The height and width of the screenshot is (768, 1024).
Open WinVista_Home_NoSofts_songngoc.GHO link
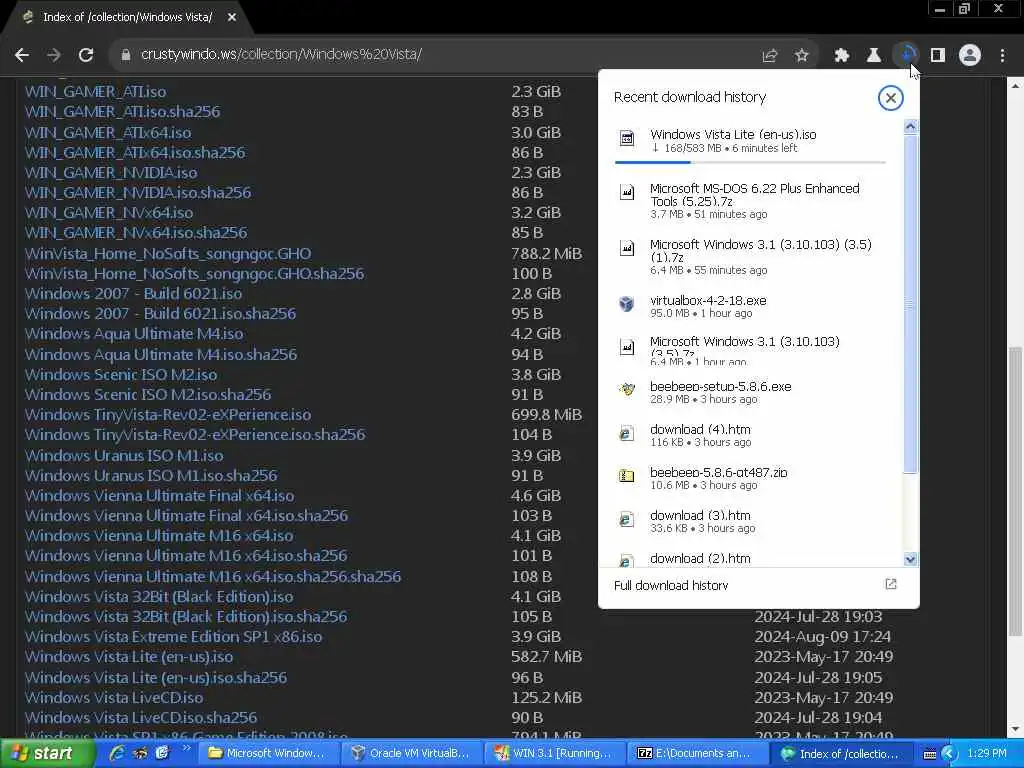coord(168,253)
